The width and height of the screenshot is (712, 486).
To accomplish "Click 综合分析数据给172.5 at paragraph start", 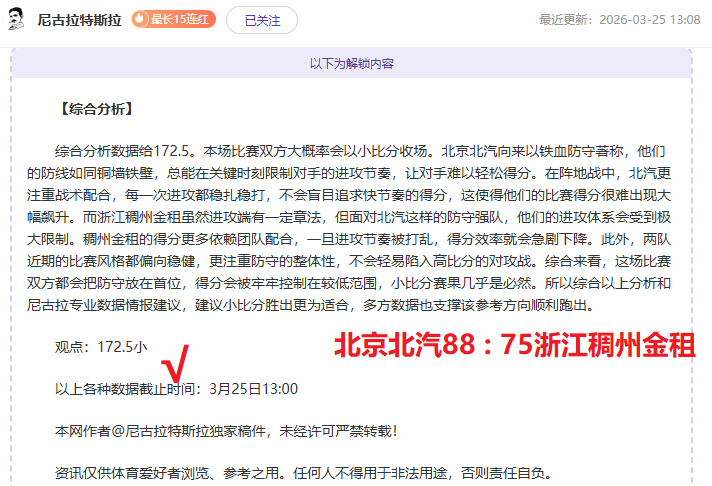I will point(118,151).
